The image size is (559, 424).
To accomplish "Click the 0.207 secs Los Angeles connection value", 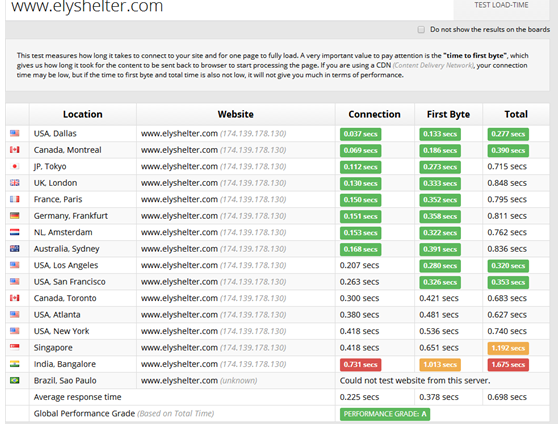I will [x=359, y=265].
